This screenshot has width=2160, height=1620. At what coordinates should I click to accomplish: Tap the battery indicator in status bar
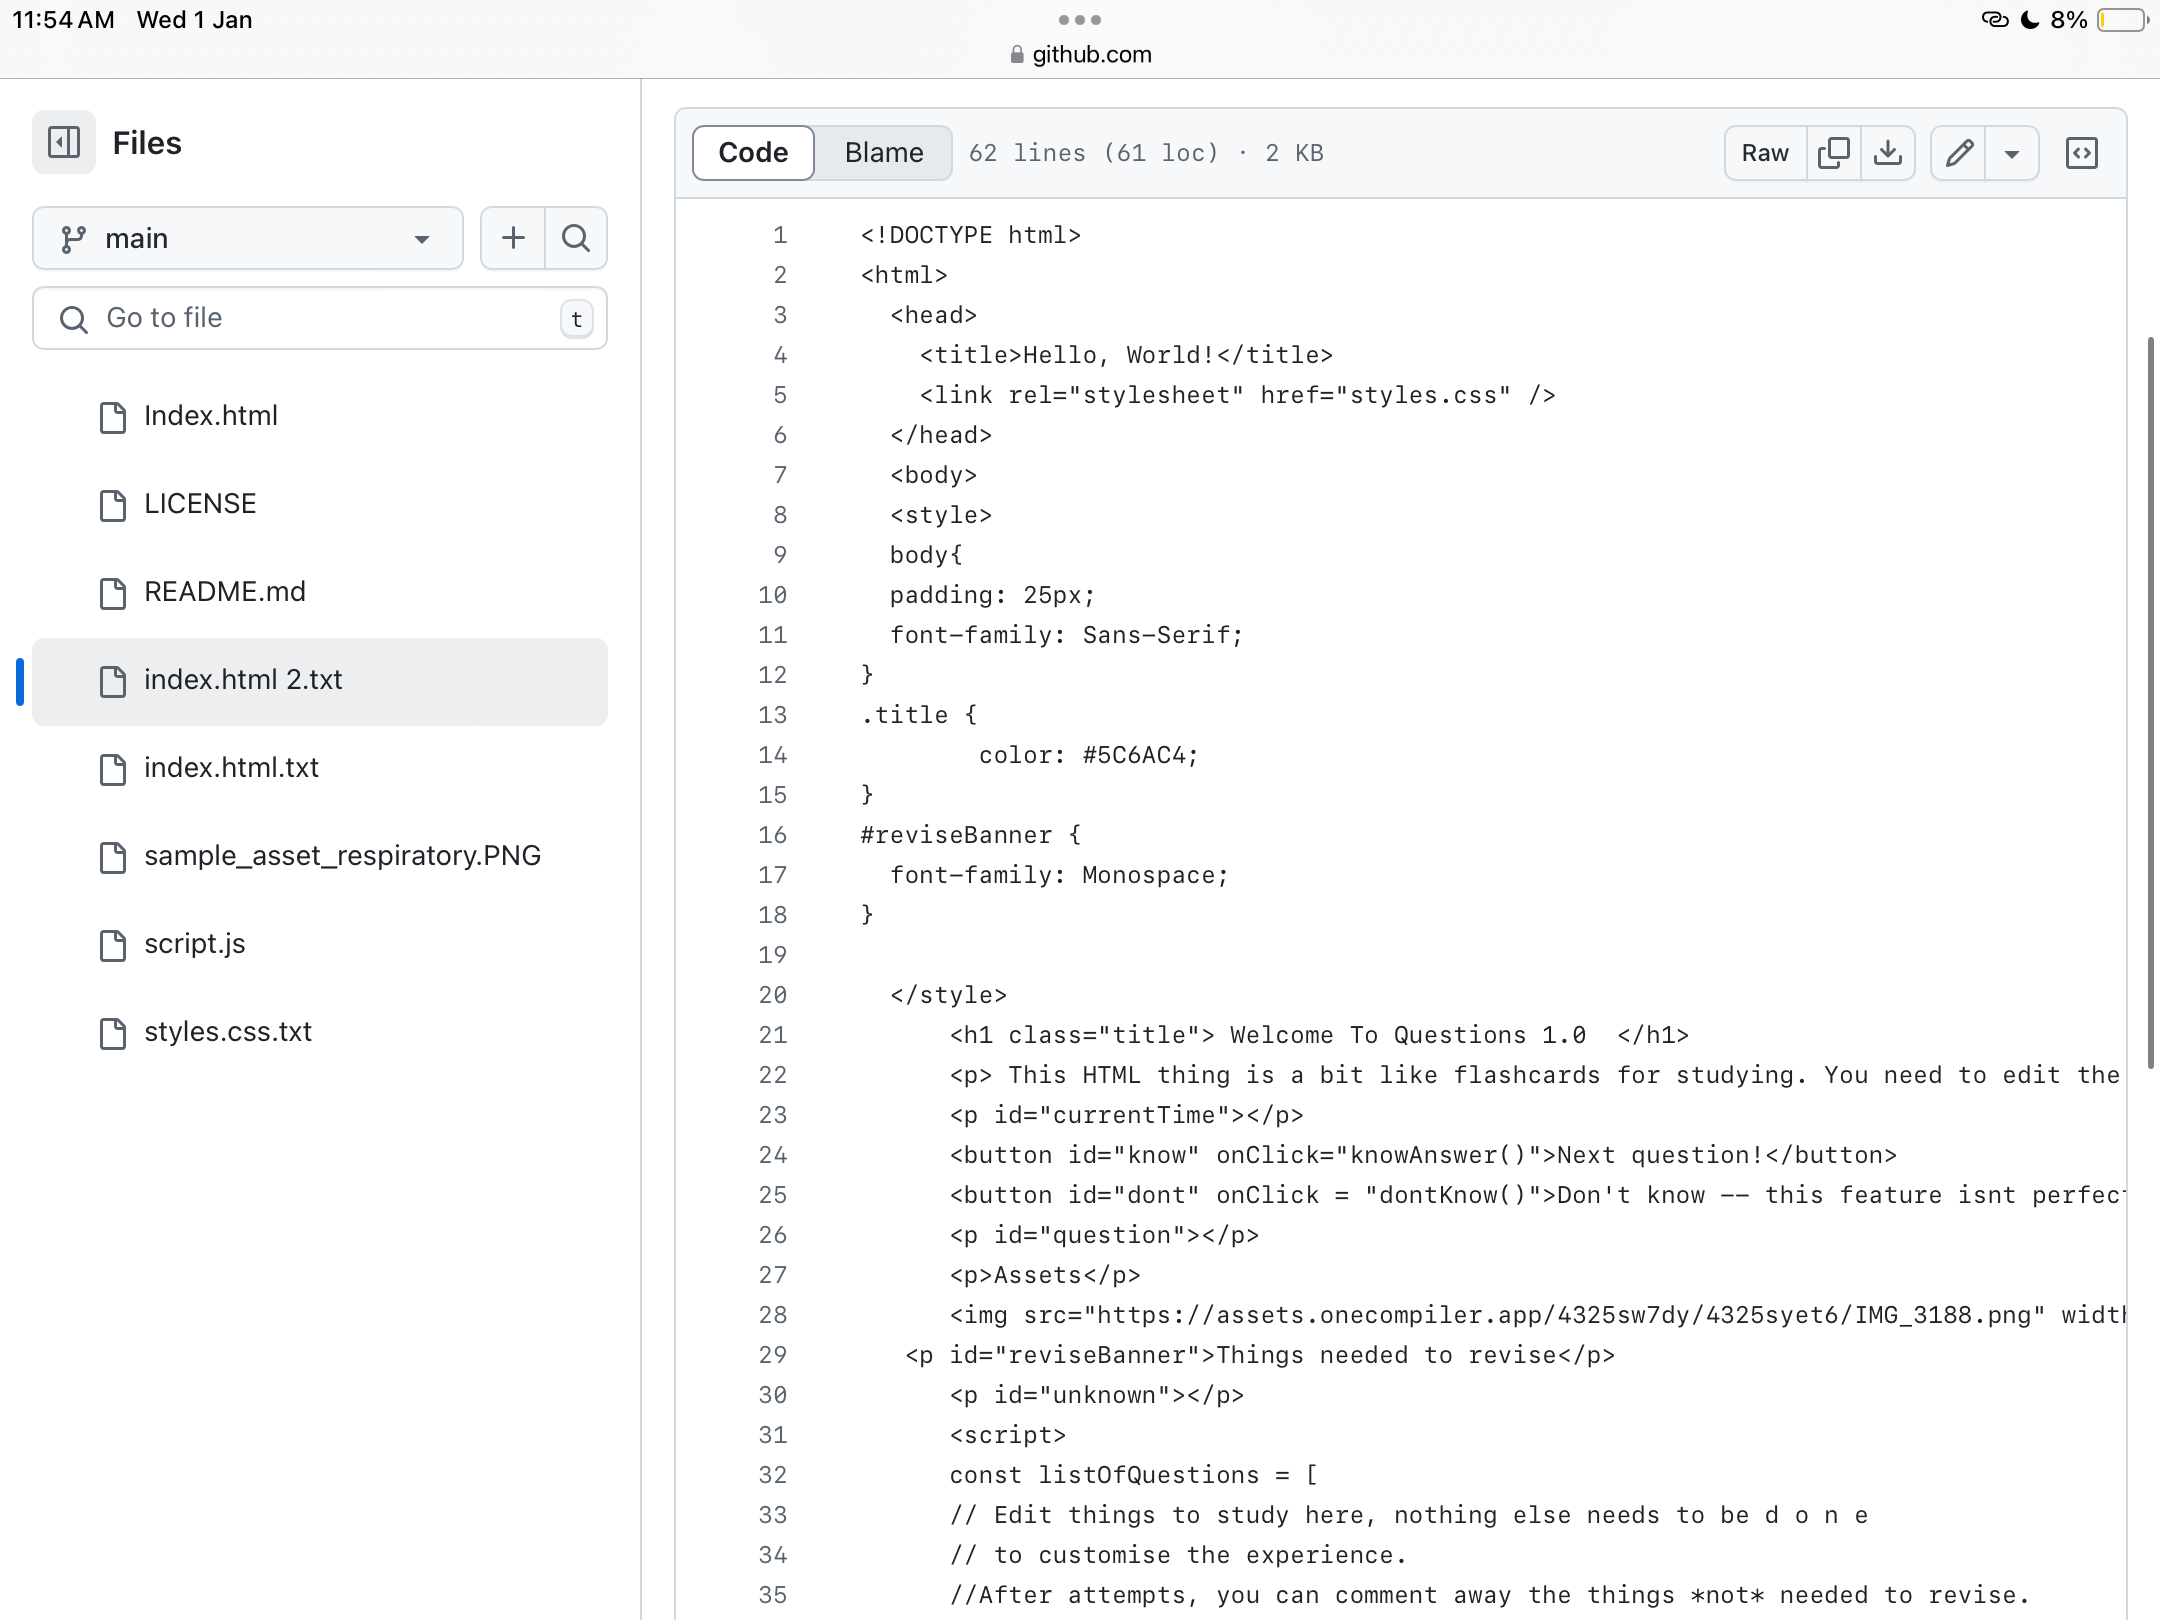[2121, 20]
